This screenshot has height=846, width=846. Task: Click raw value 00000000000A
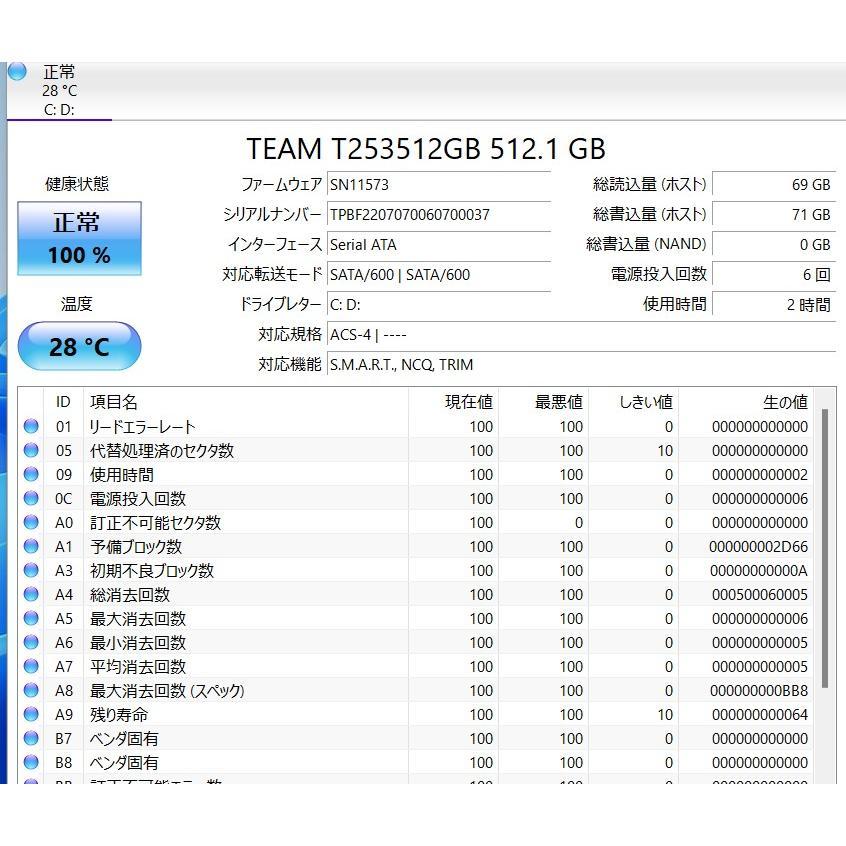(759, 571)
